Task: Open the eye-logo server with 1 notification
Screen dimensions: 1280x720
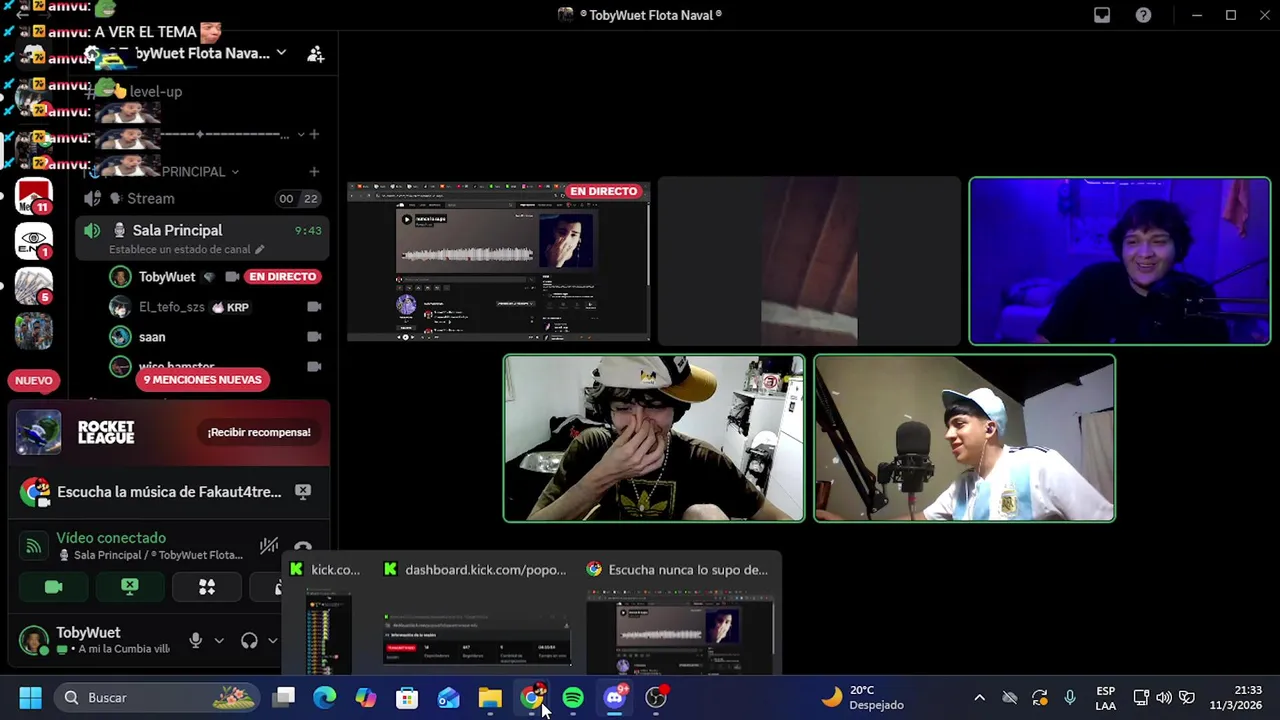Action: pyautogui.click(x=33, y=241)
